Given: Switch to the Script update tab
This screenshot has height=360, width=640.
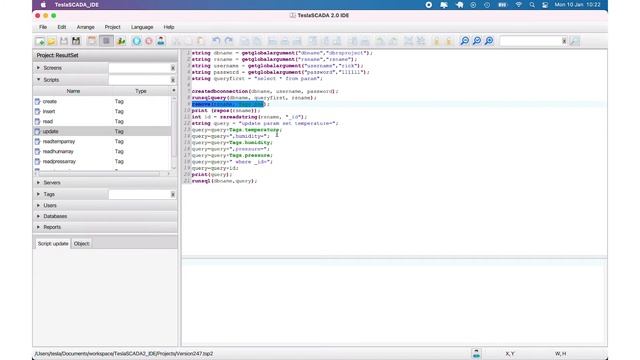Looking at the screenshot, I should tap(53, 243).
